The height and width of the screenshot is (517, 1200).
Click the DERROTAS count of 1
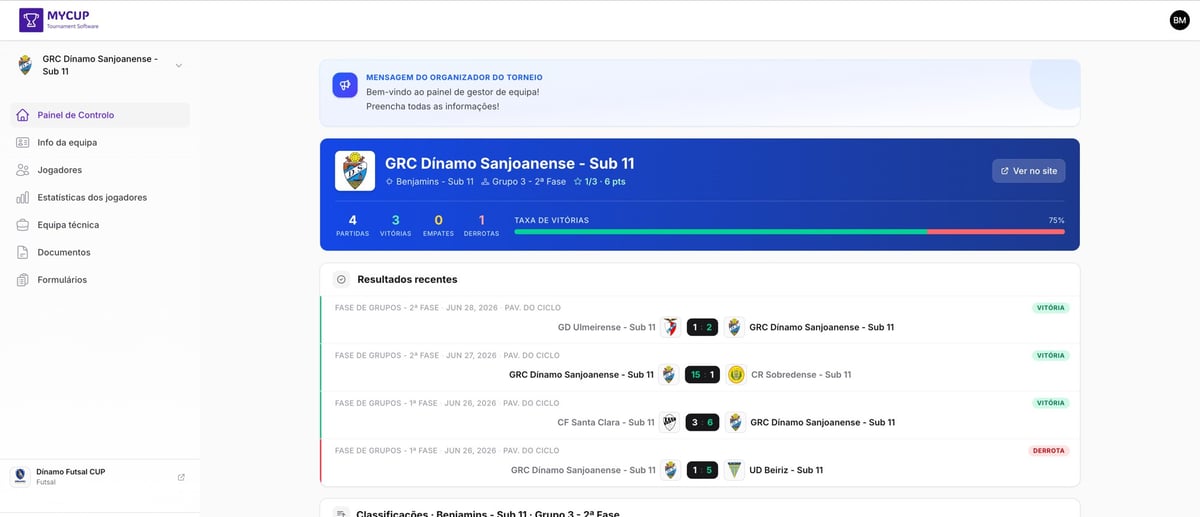click(481, 220)
